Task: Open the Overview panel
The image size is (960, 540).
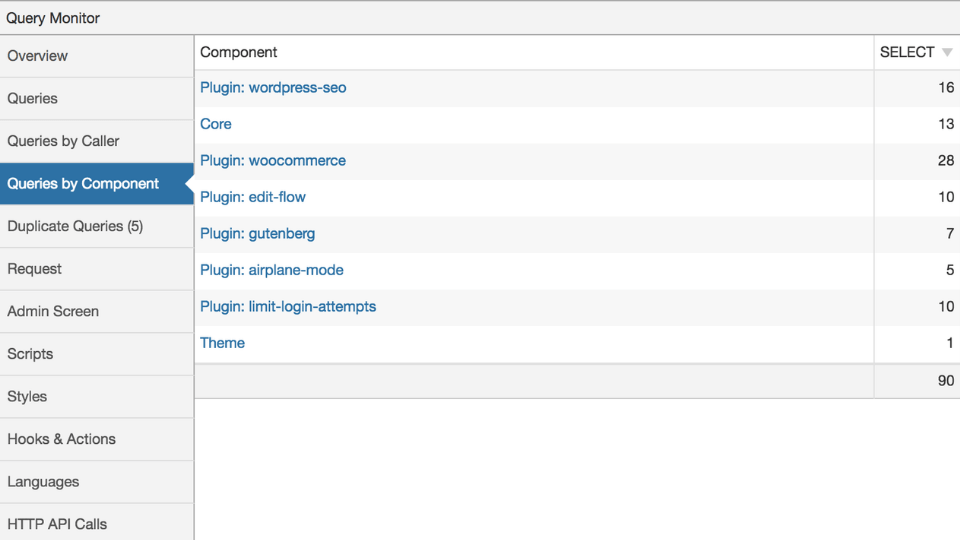Action: (x=97, y=56)
